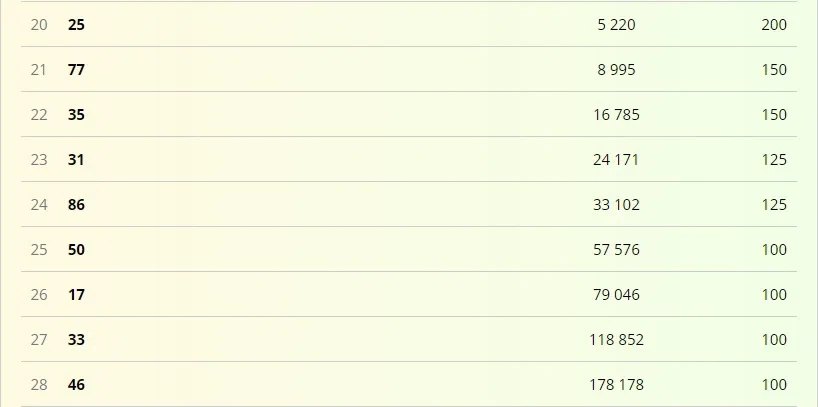
Task: Click the value 24 171
Action: (616, 160)
